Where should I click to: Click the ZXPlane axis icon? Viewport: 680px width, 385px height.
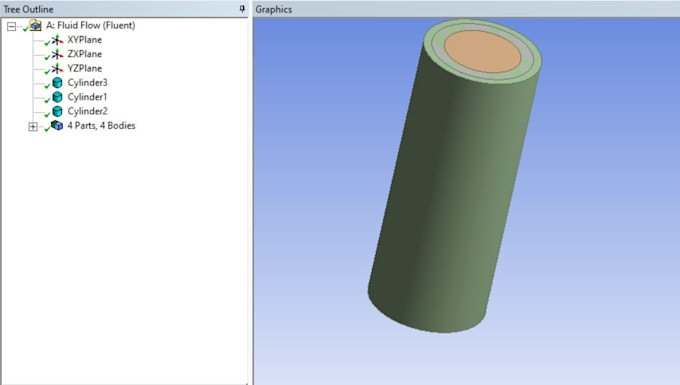coord(57,55)
